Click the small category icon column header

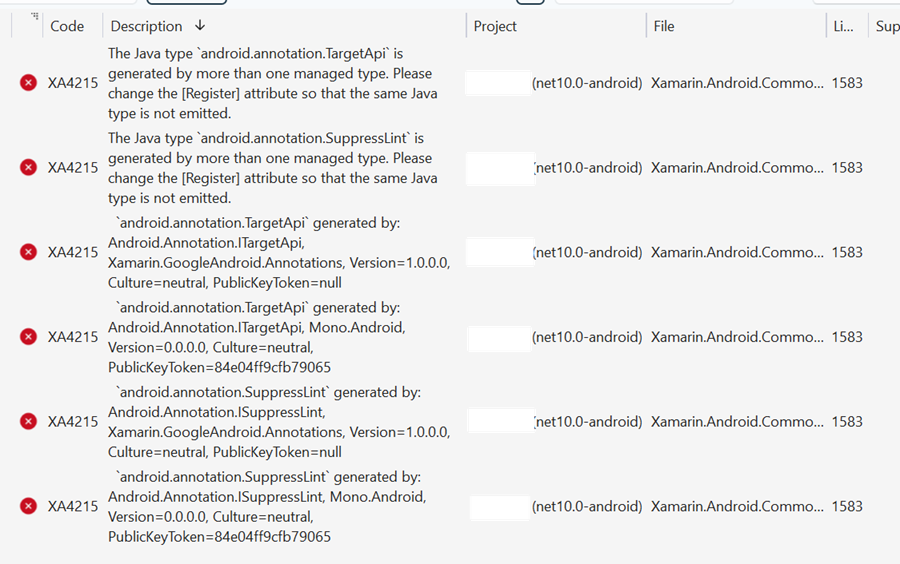[34, 17]
